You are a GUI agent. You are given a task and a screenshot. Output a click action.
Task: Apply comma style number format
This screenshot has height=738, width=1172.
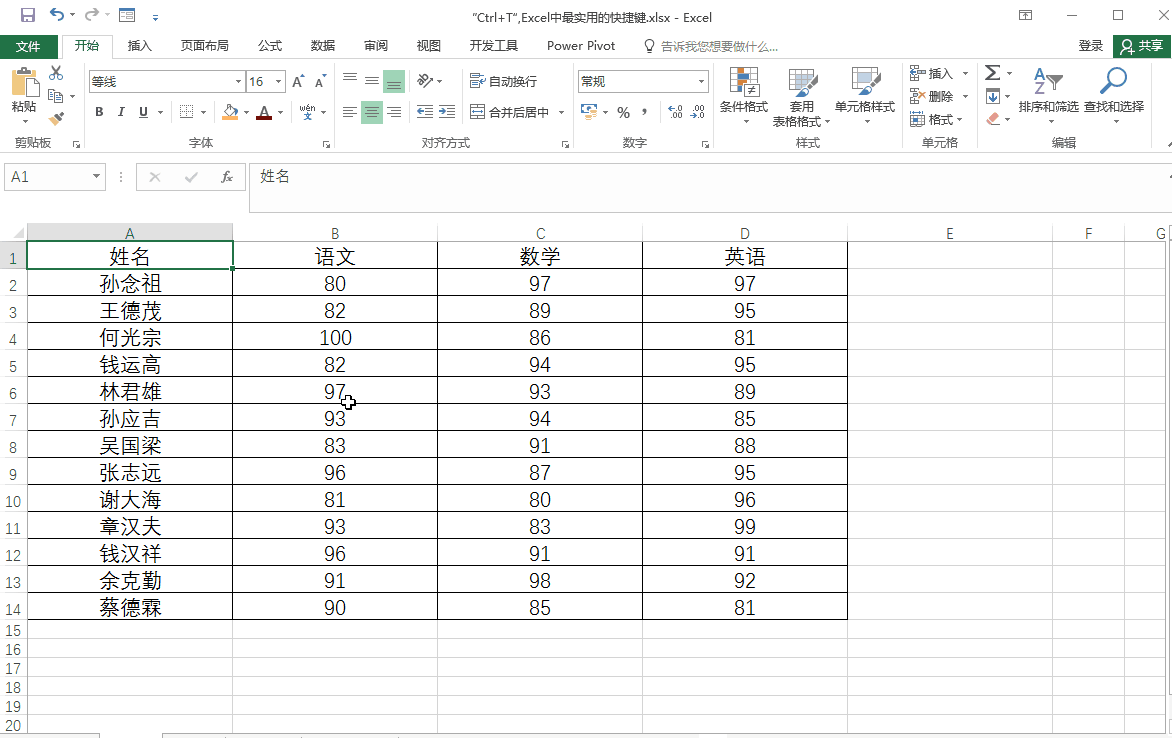[x=644, y=113]
